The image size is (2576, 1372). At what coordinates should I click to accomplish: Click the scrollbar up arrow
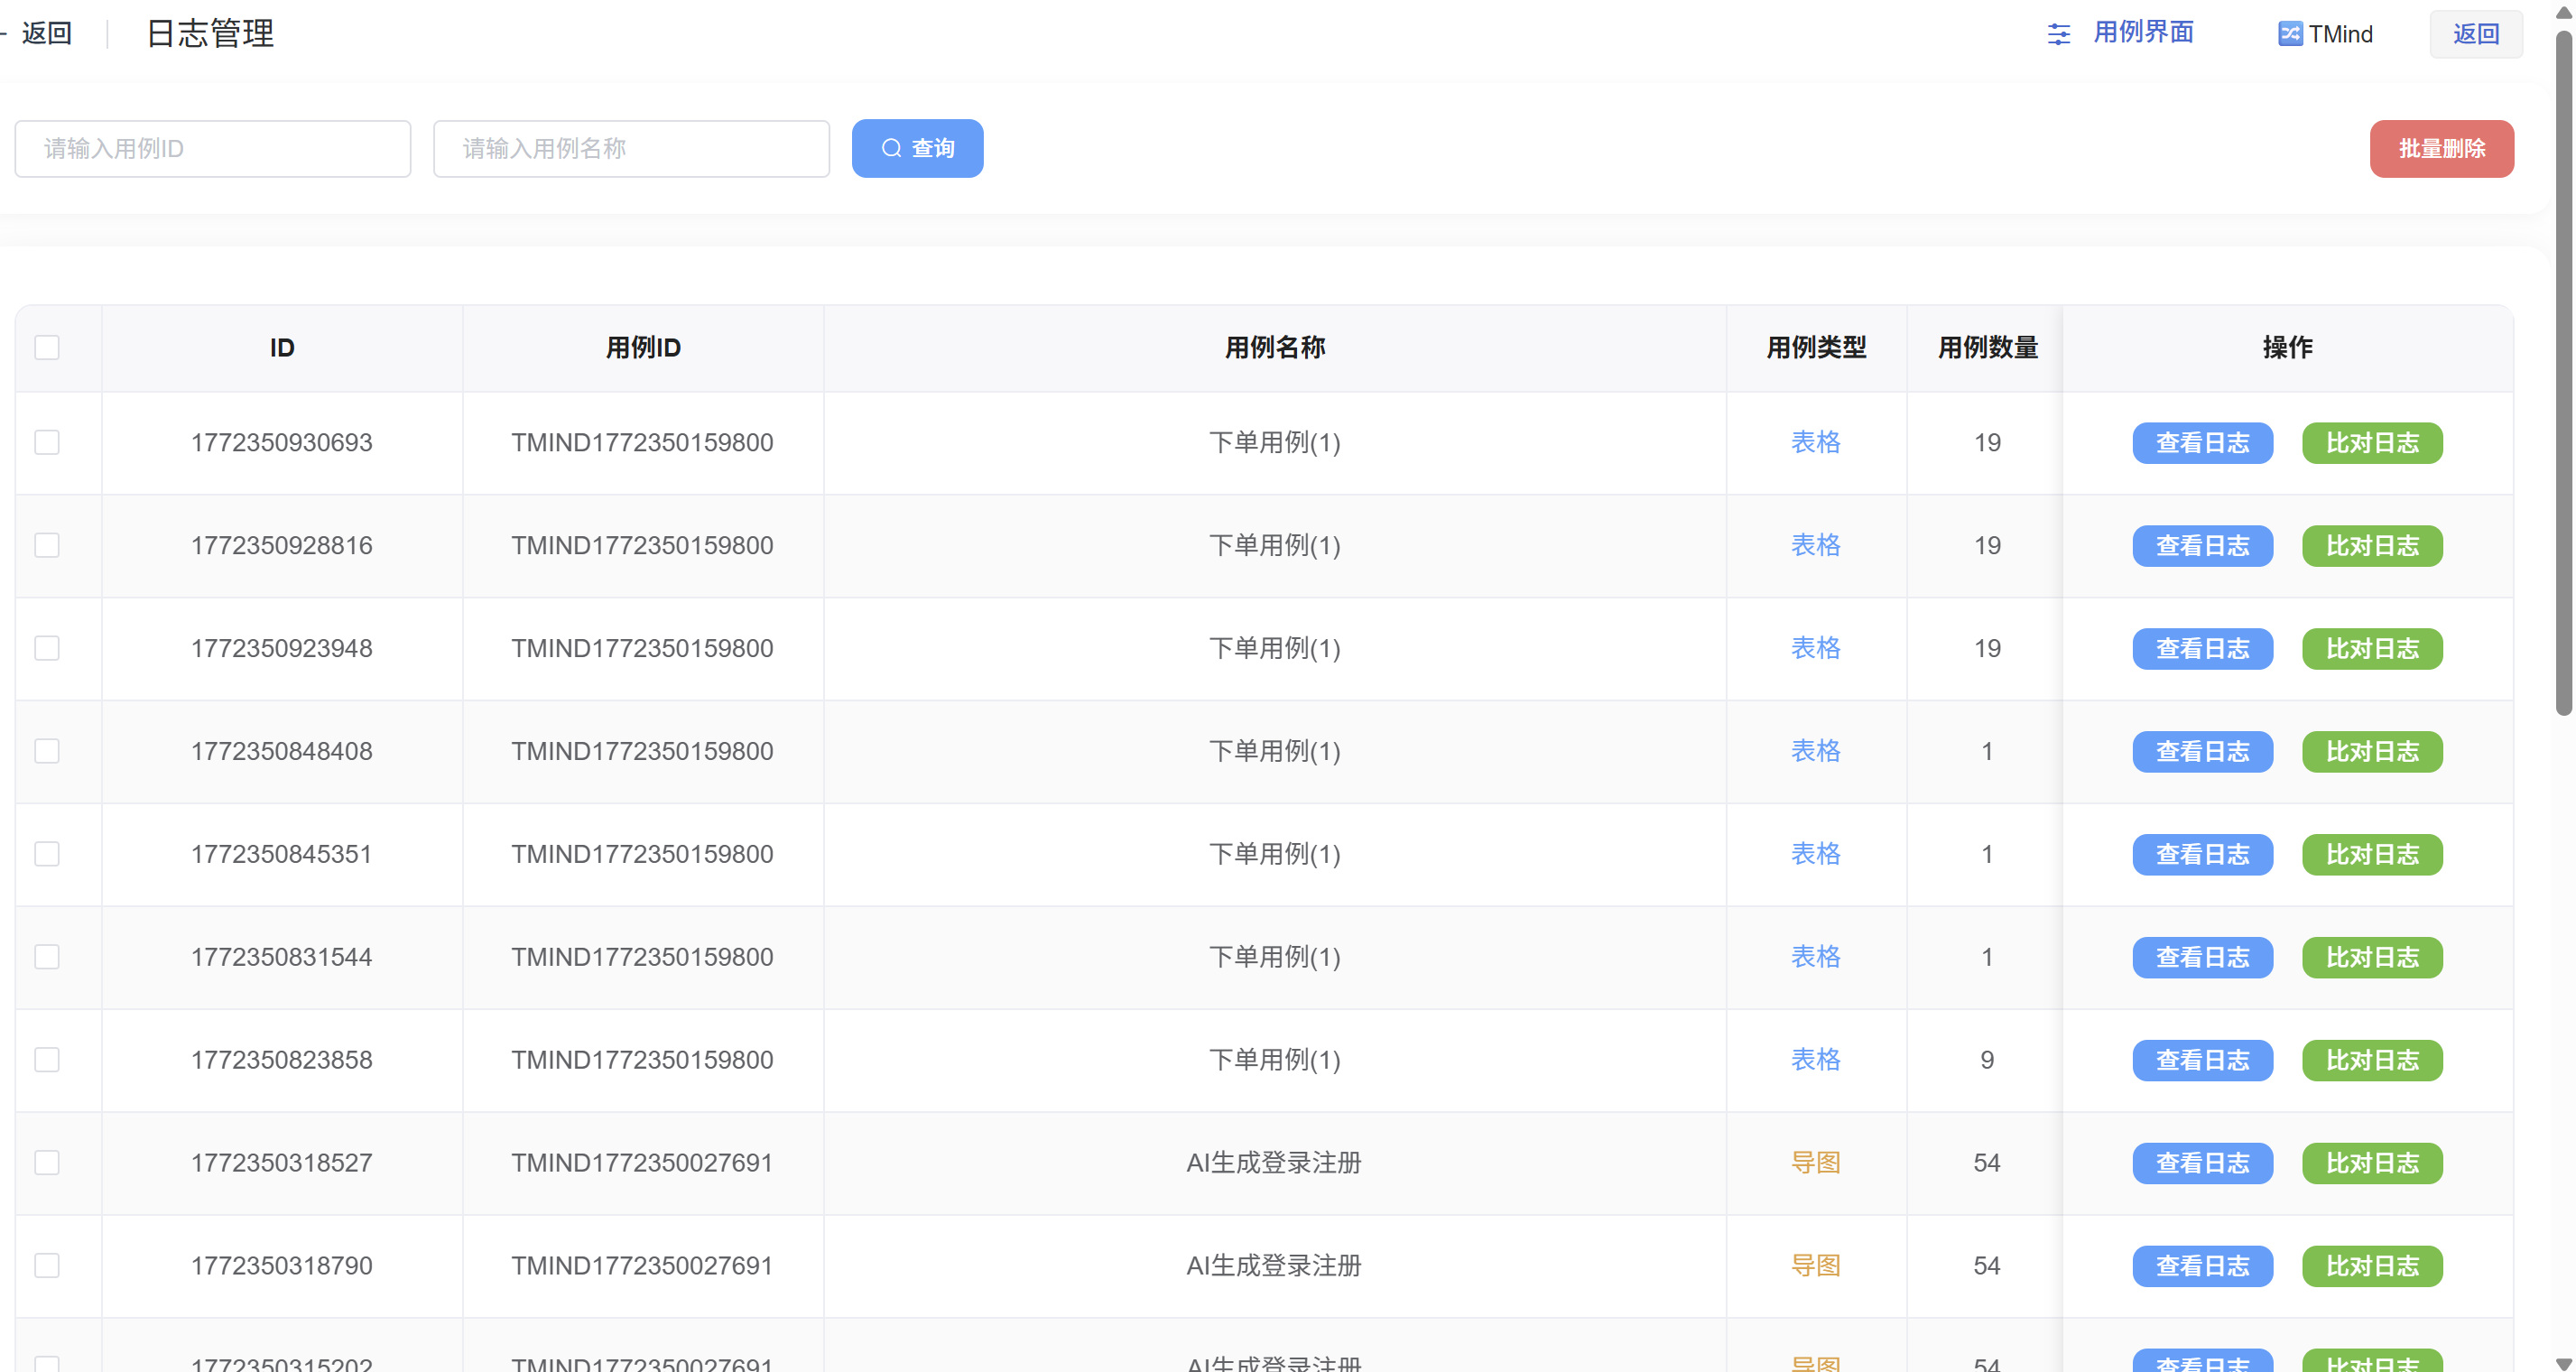2563,12
